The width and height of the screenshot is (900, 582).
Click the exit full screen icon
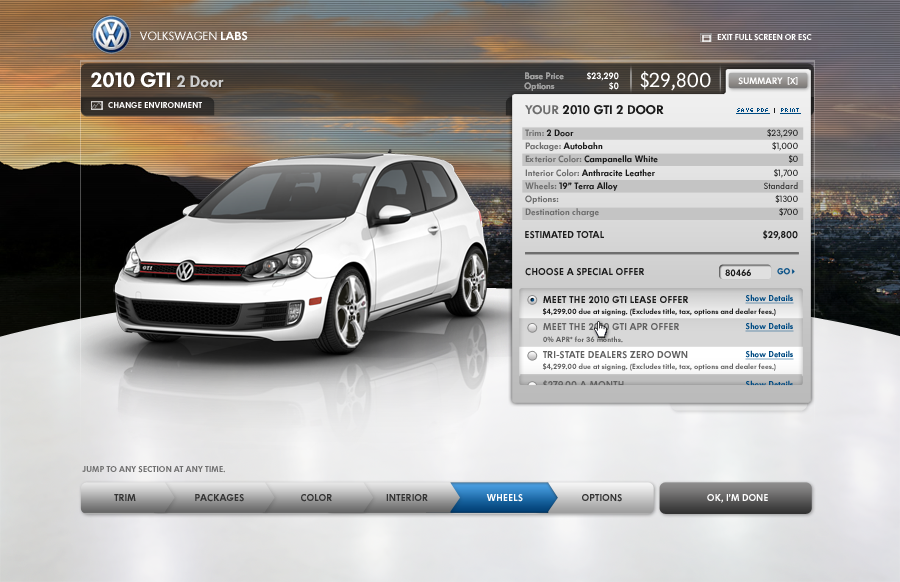point(705,37)
